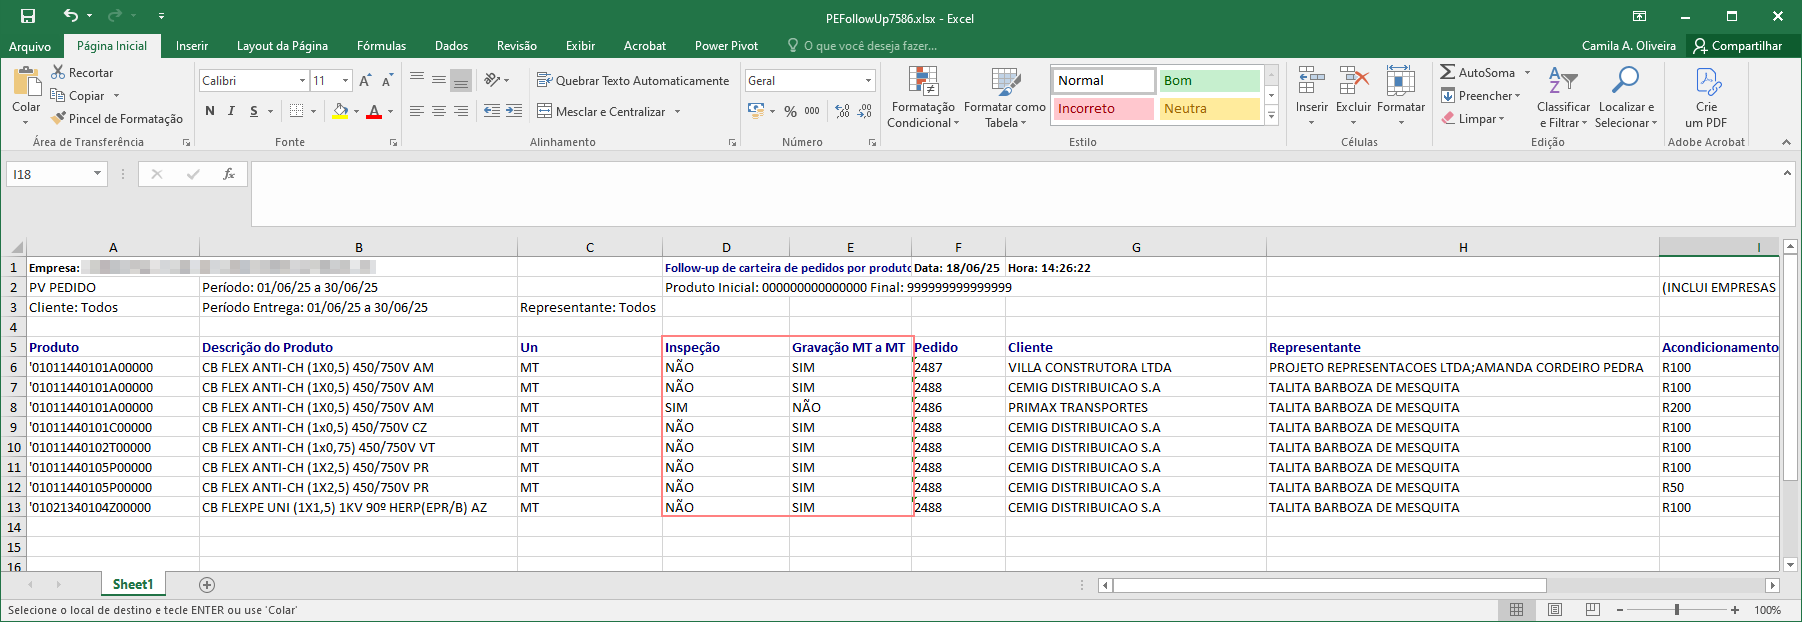Apply the yellow fill color
Screen dimensions: 1802x622
coord(340,111)
